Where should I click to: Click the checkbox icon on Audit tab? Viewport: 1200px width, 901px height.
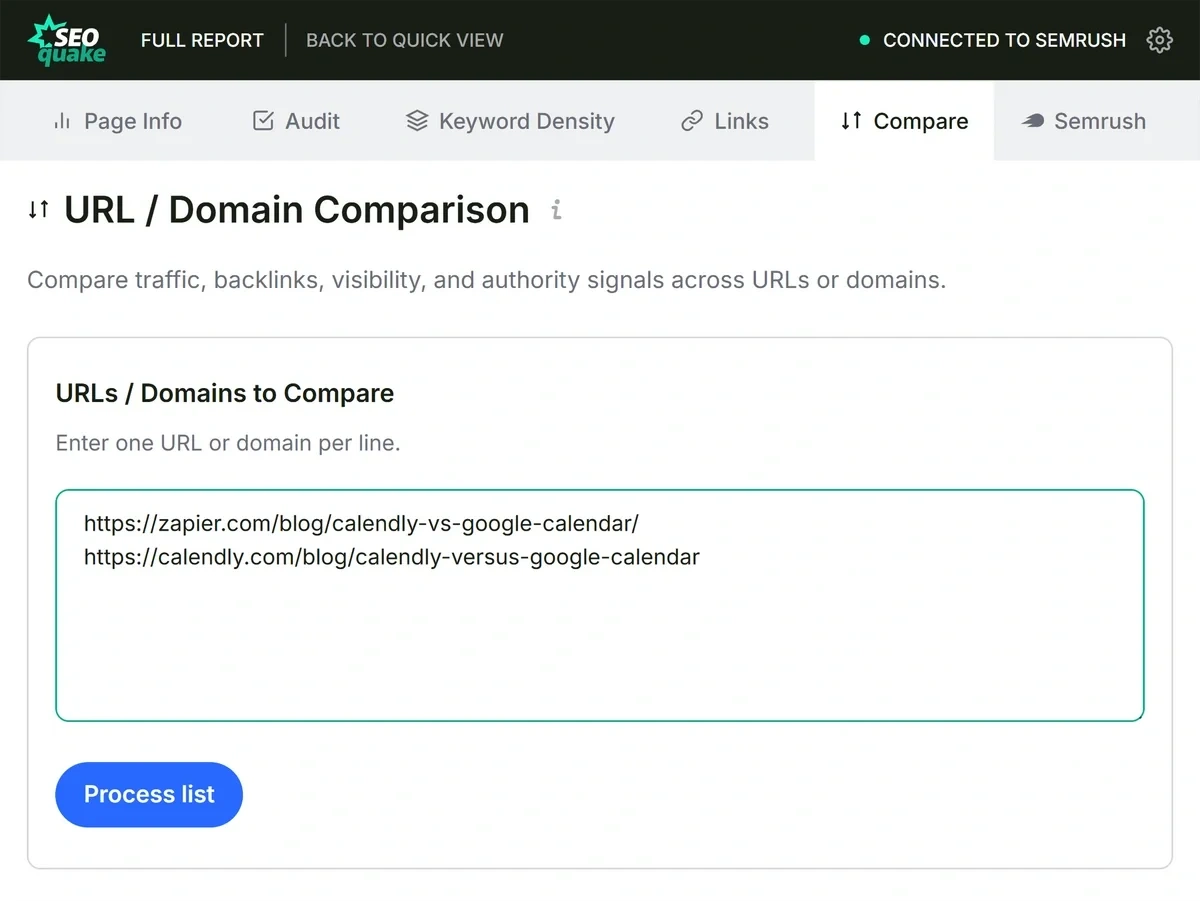(263, 121)
